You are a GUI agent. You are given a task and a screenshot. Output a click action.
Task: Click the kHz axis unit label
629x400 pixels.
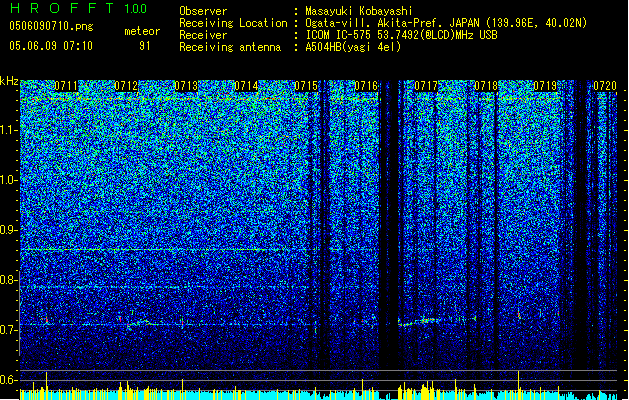[9, 81]
